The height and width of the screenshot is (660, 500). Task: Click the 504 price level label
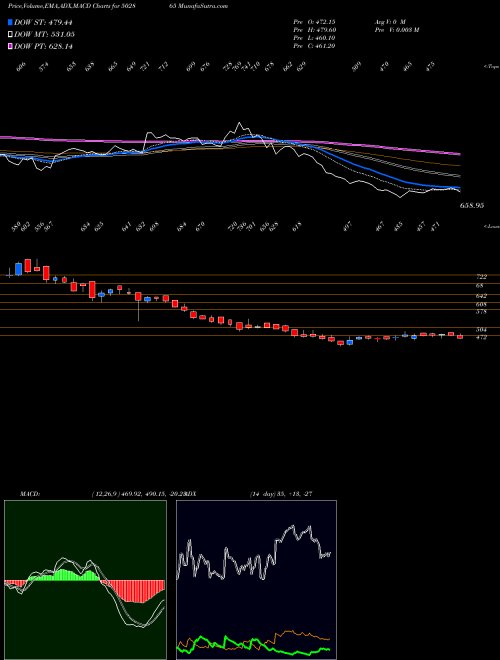point(481,330)
